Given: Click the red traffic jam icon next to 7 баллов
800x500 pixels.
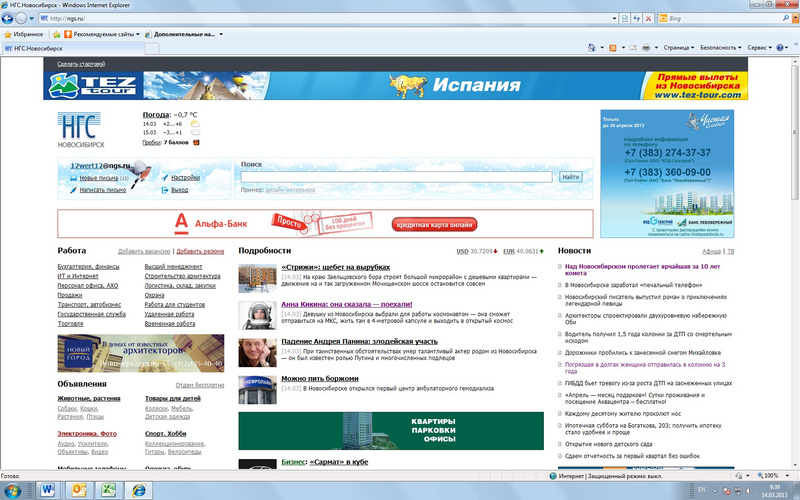Looking at the screenshot, I should pos(196,142).
